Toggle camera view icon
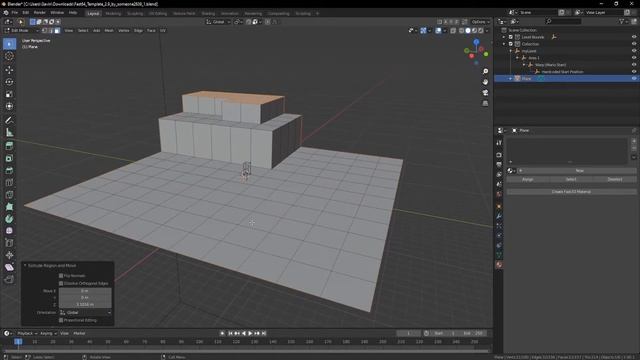640x360 pixels. pyautogui.click(x=485, y=93)
